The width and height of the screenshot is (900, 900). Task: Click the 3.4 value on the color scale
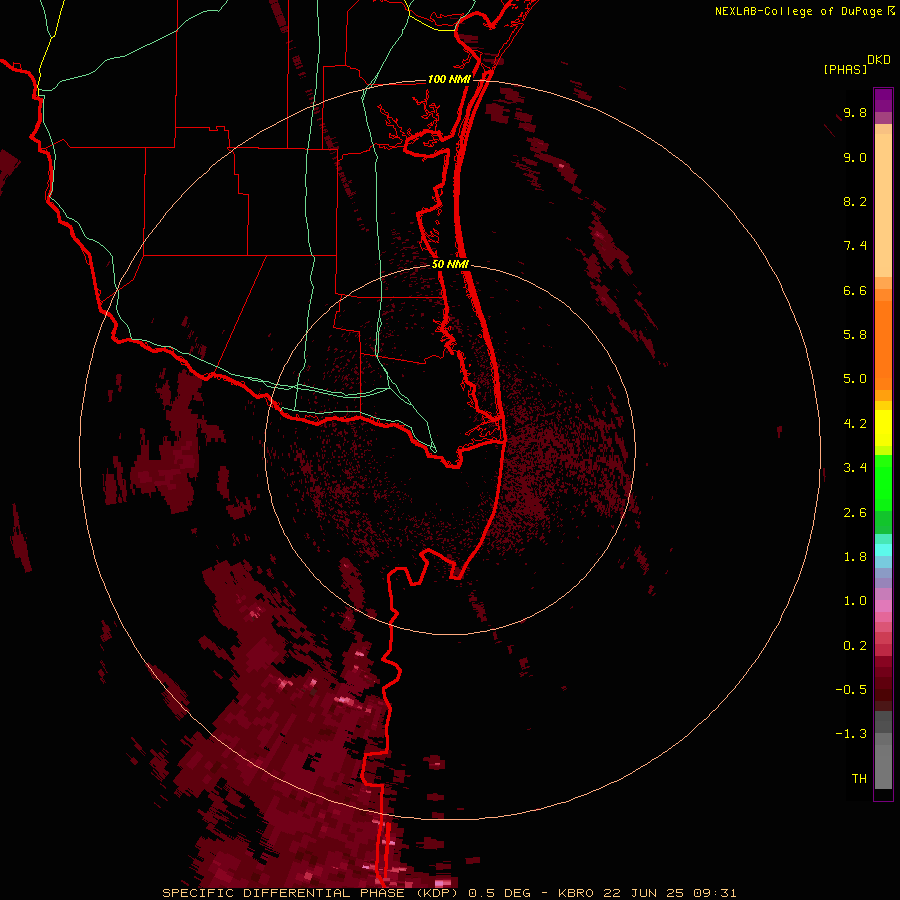pos(855,468)
